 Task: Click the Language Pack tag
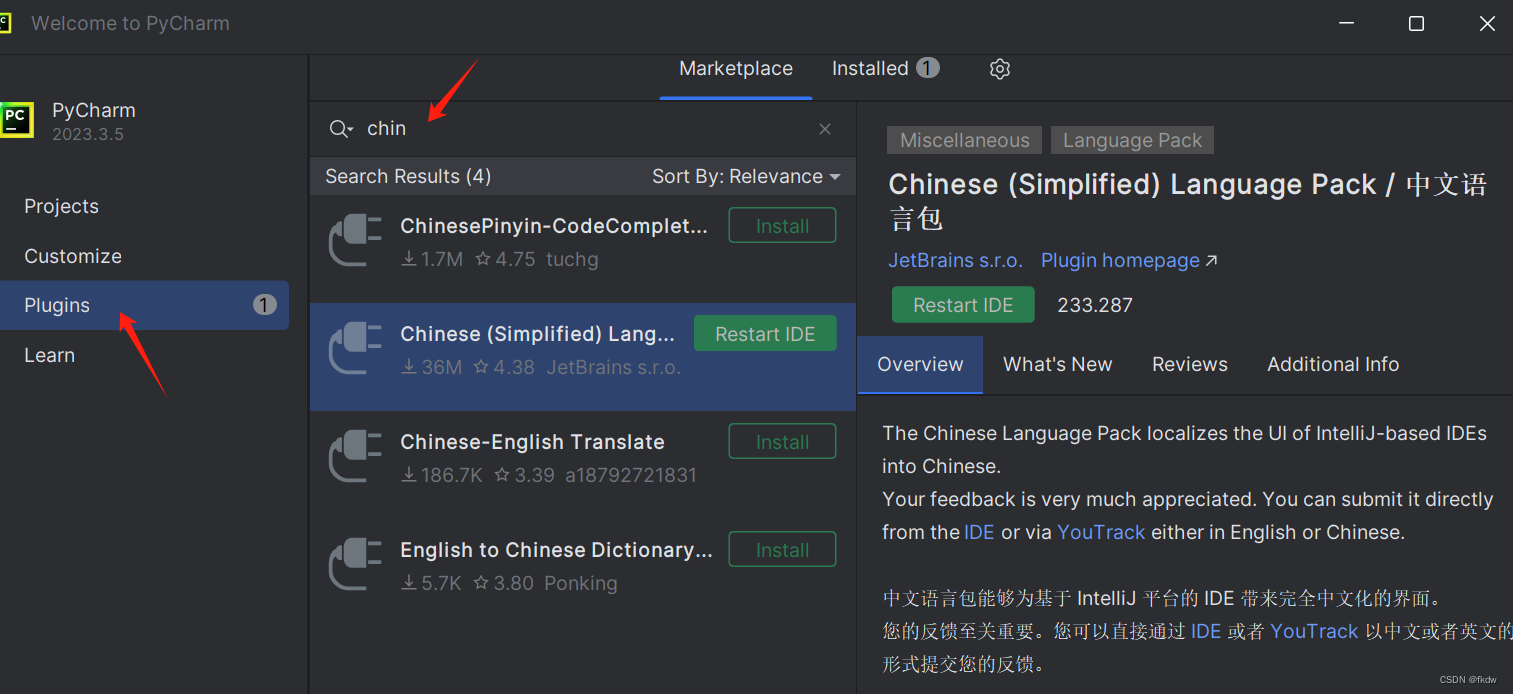[x=1132, y=140]
